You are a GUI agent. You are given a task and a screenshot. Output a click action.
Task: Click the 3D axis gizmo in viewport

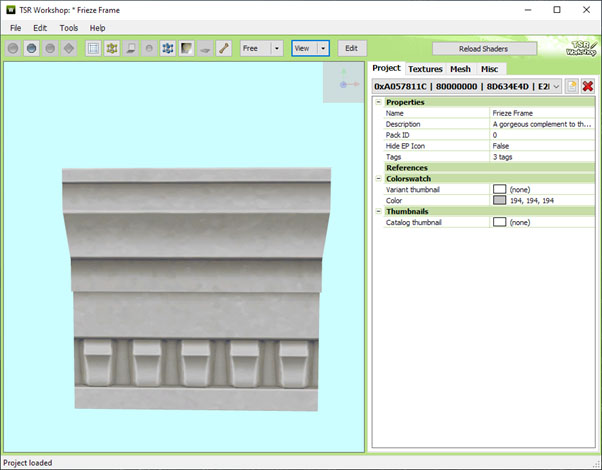(x=344, y=82)
